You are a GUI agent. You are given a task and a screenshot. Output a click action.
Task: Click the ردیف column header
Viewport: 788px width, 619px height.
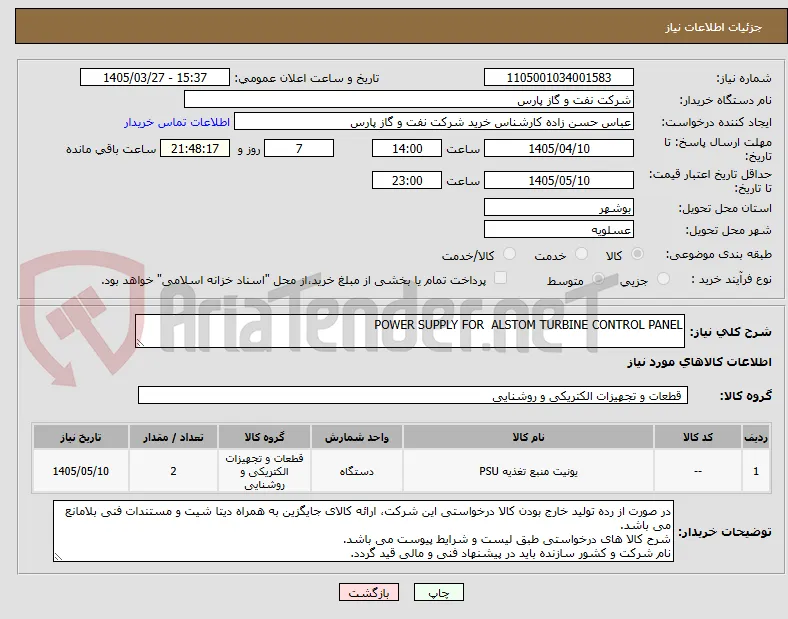(756, 437)
